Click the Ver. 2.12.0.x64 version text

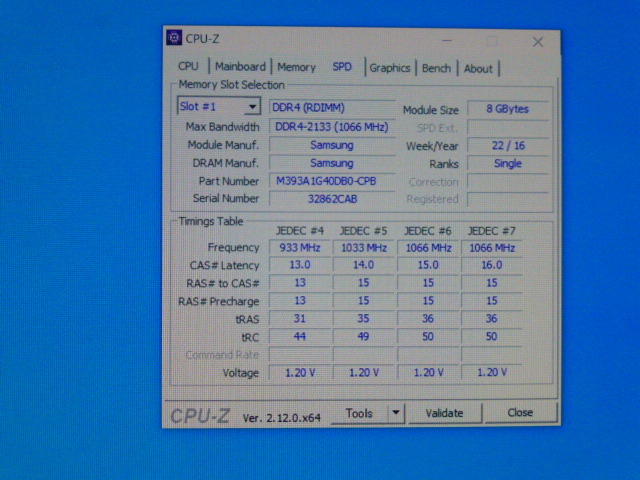[282, 418]
